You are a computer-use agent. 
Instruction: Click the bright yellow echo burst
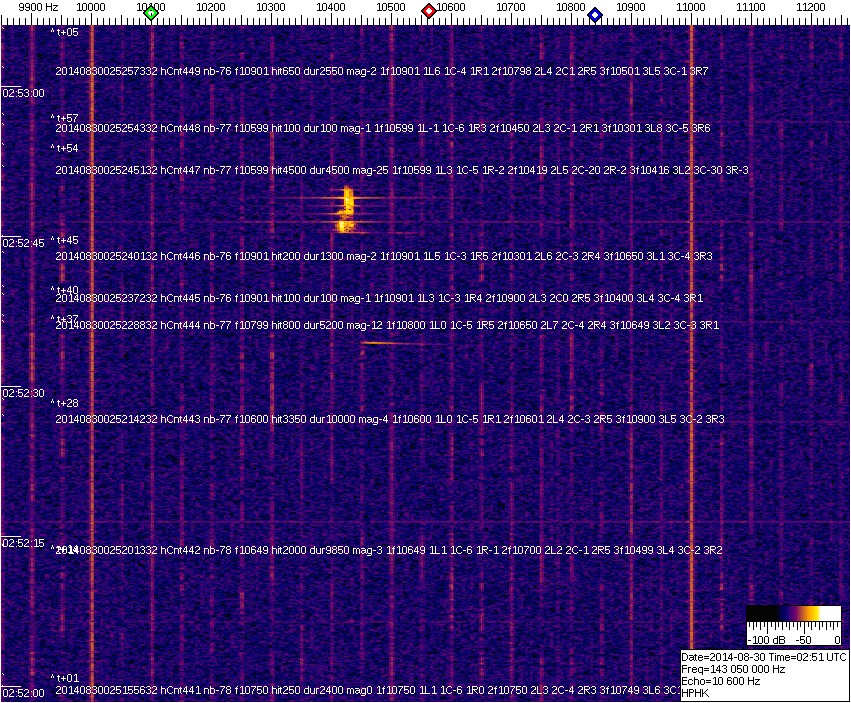[x=347, y=210]
